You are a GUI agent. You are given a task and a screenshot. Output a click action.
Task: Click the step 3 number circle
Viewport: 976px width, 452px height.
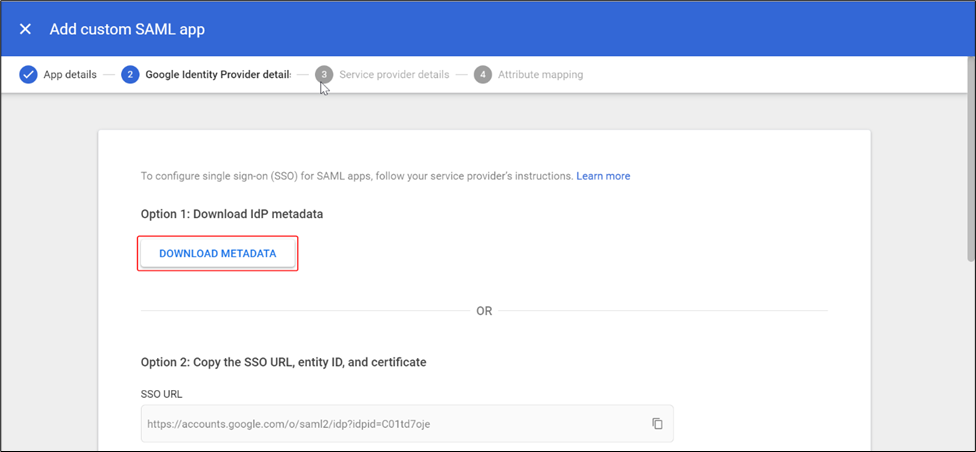(323, 75)
